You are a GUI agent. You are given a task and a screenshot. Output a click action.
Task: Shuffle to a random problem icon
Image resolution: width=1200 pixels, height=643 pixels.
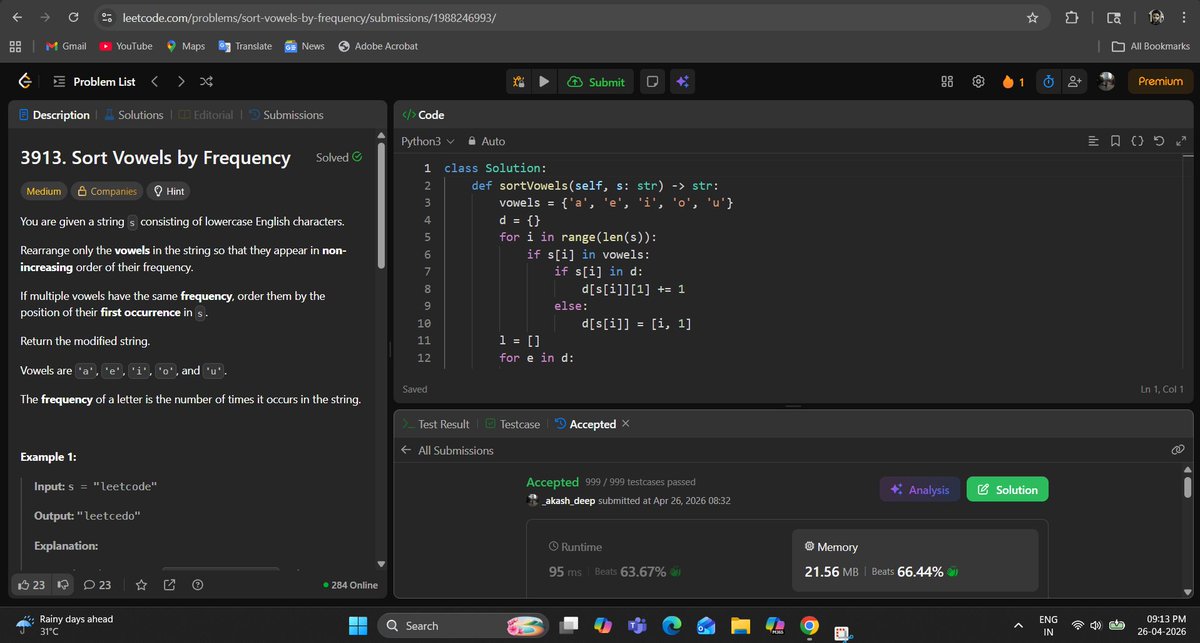[206, 81]
